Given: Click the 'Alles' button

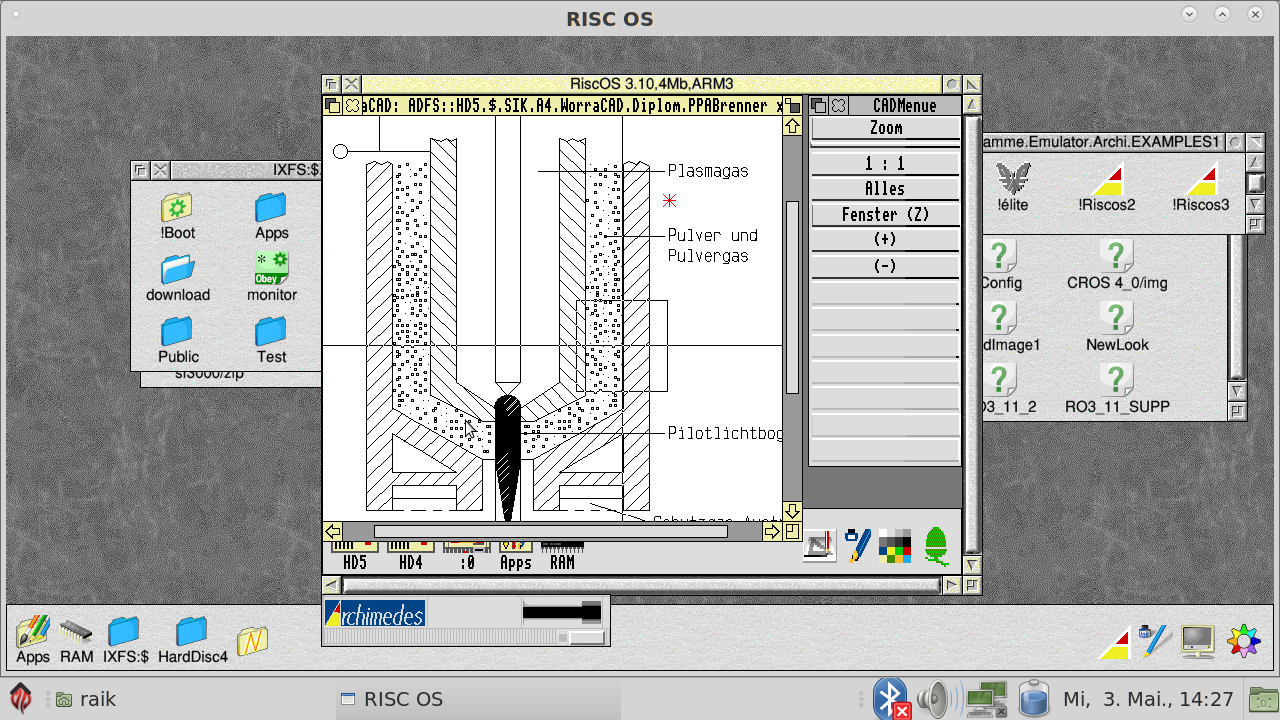Looking at the screenshot, I should 885,188.
